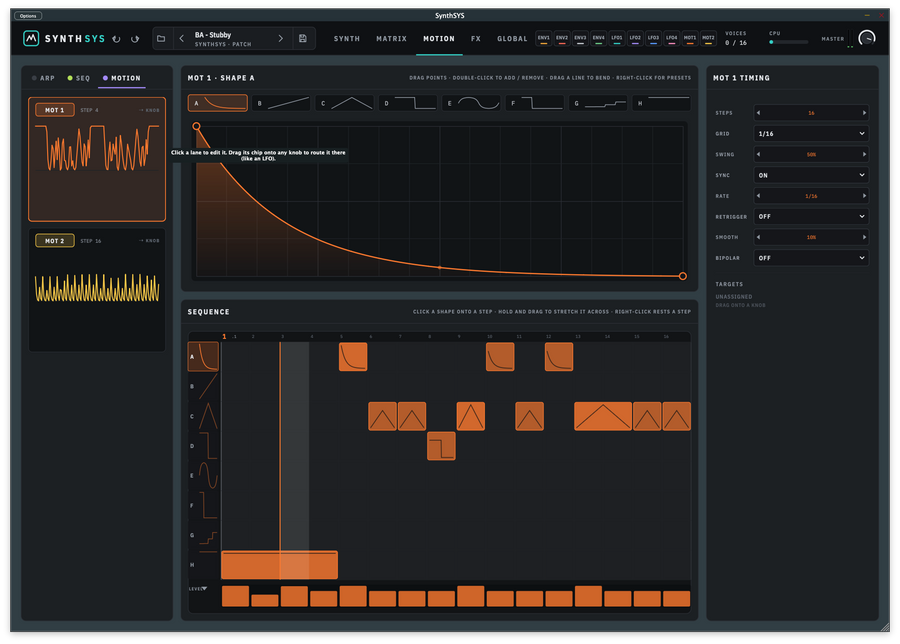Image resolution: width=900 pixels, height=644 pixels.
Task: Select the ENV2 modulation chip
Action: 562,38
